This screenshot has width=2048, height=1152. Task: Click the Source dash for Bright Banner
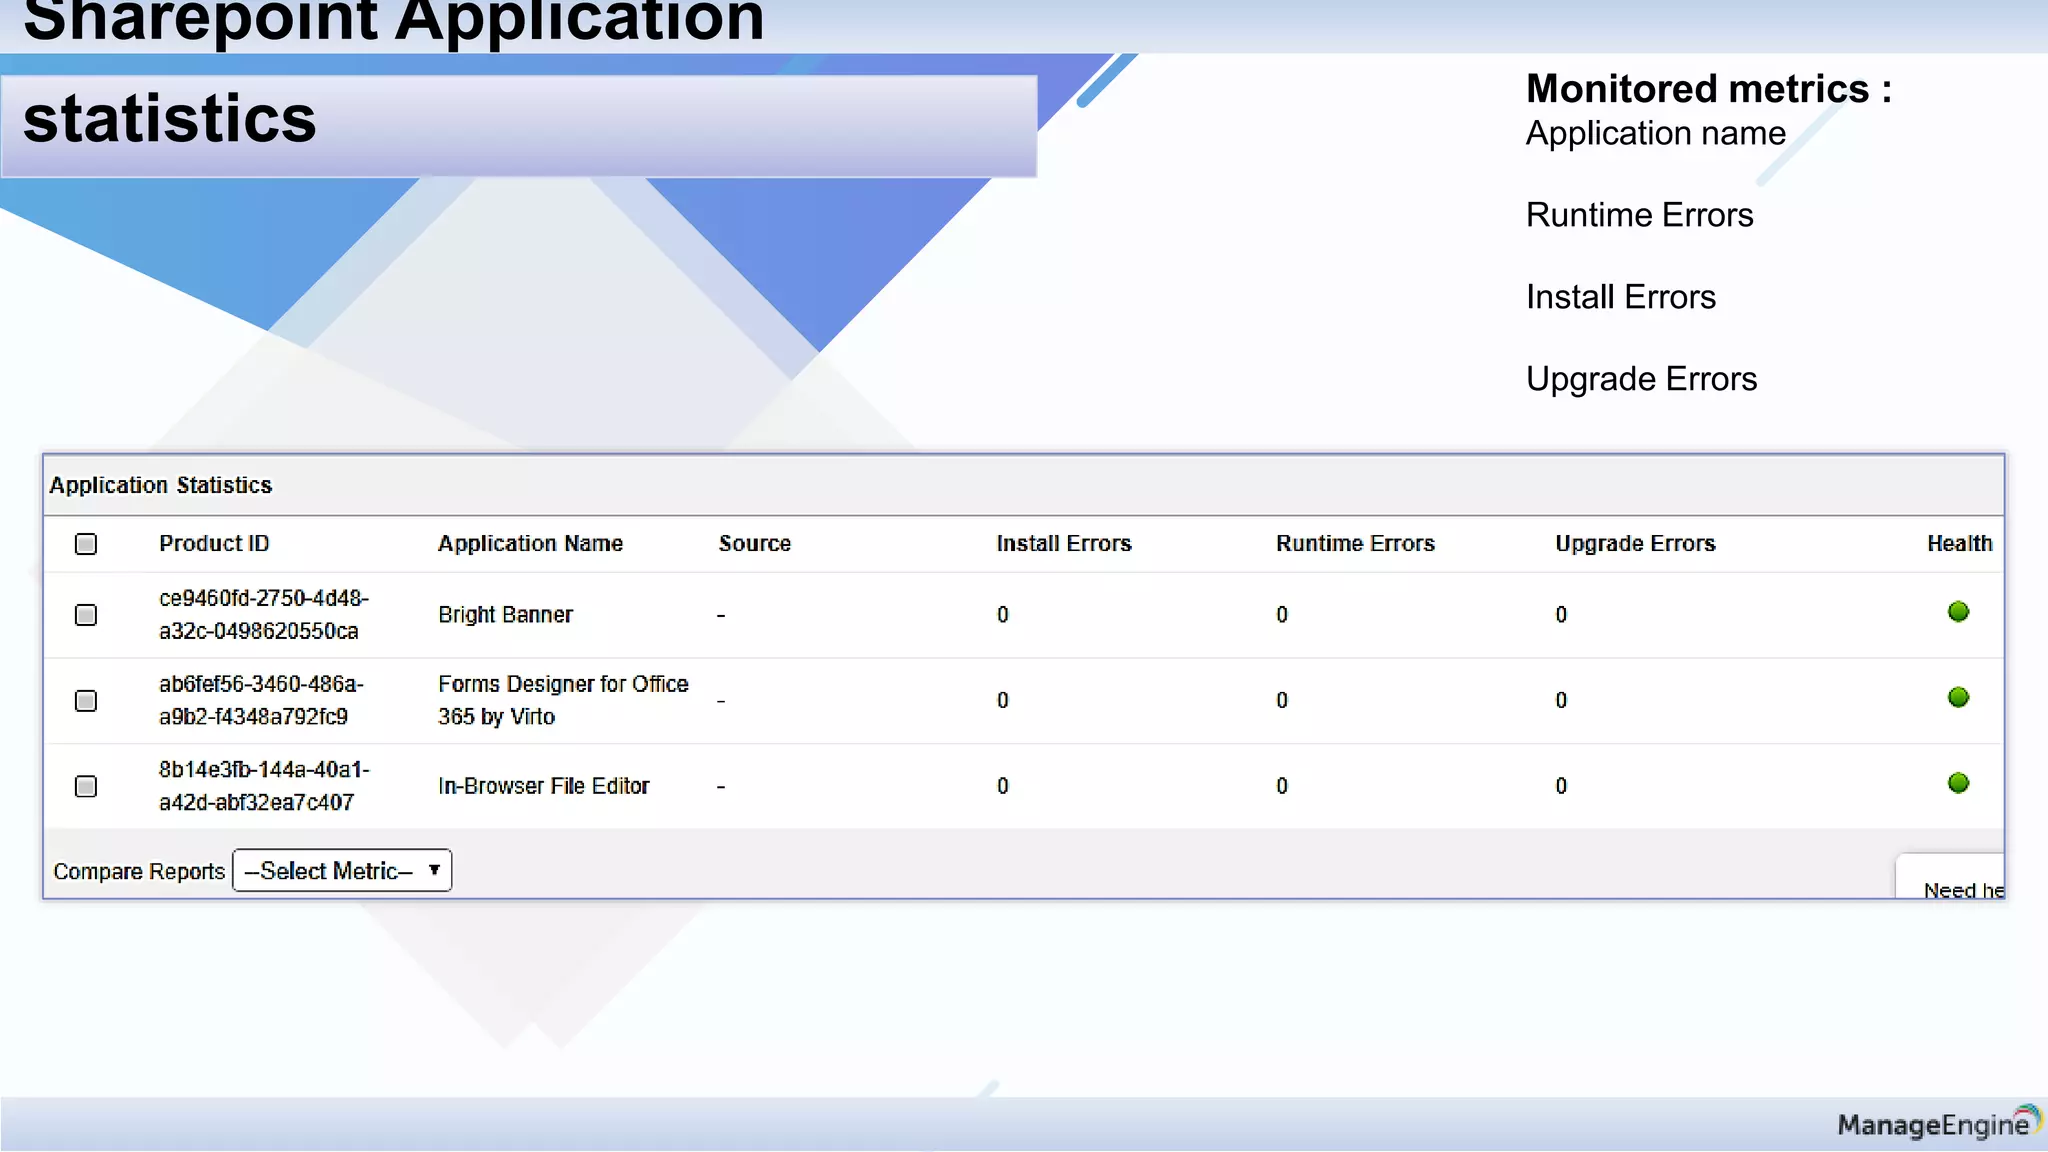click(721, 616)
